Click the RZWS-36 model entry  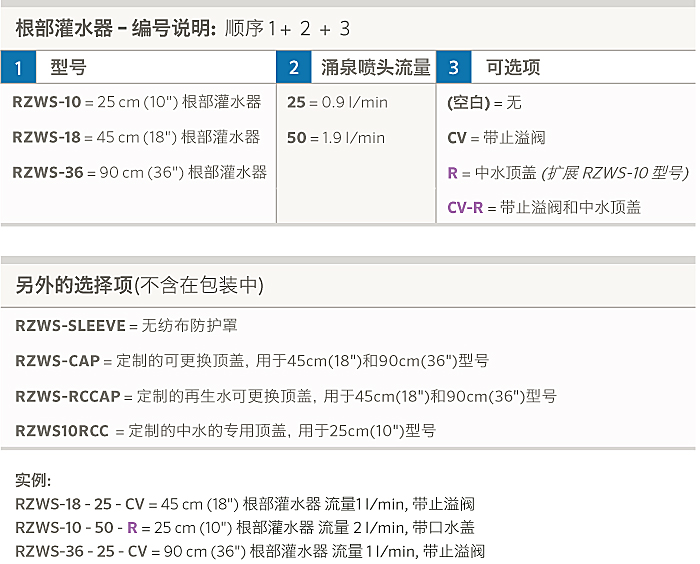139,172
